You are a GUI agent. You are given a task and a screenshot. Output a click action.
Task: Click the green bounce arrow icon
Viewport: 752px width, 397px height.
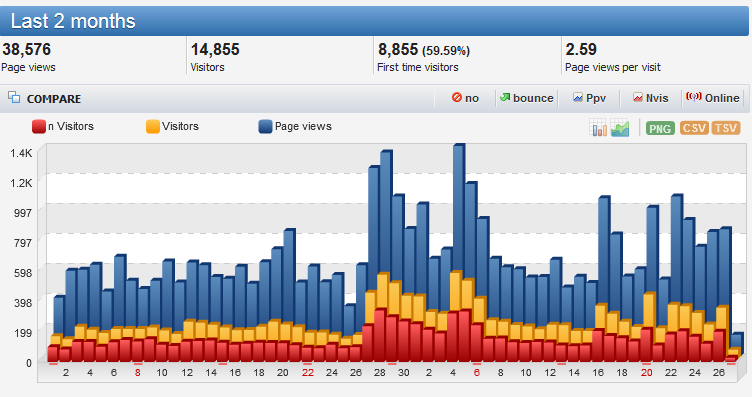[505, 97]
